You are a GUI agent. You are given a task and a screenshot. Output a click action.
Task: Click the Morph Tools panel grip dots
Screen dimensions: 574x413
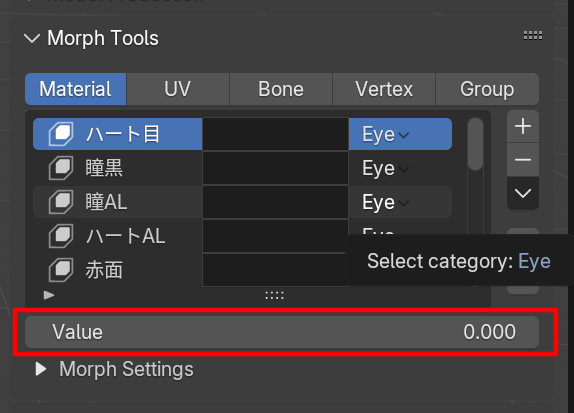coord(533,36)
